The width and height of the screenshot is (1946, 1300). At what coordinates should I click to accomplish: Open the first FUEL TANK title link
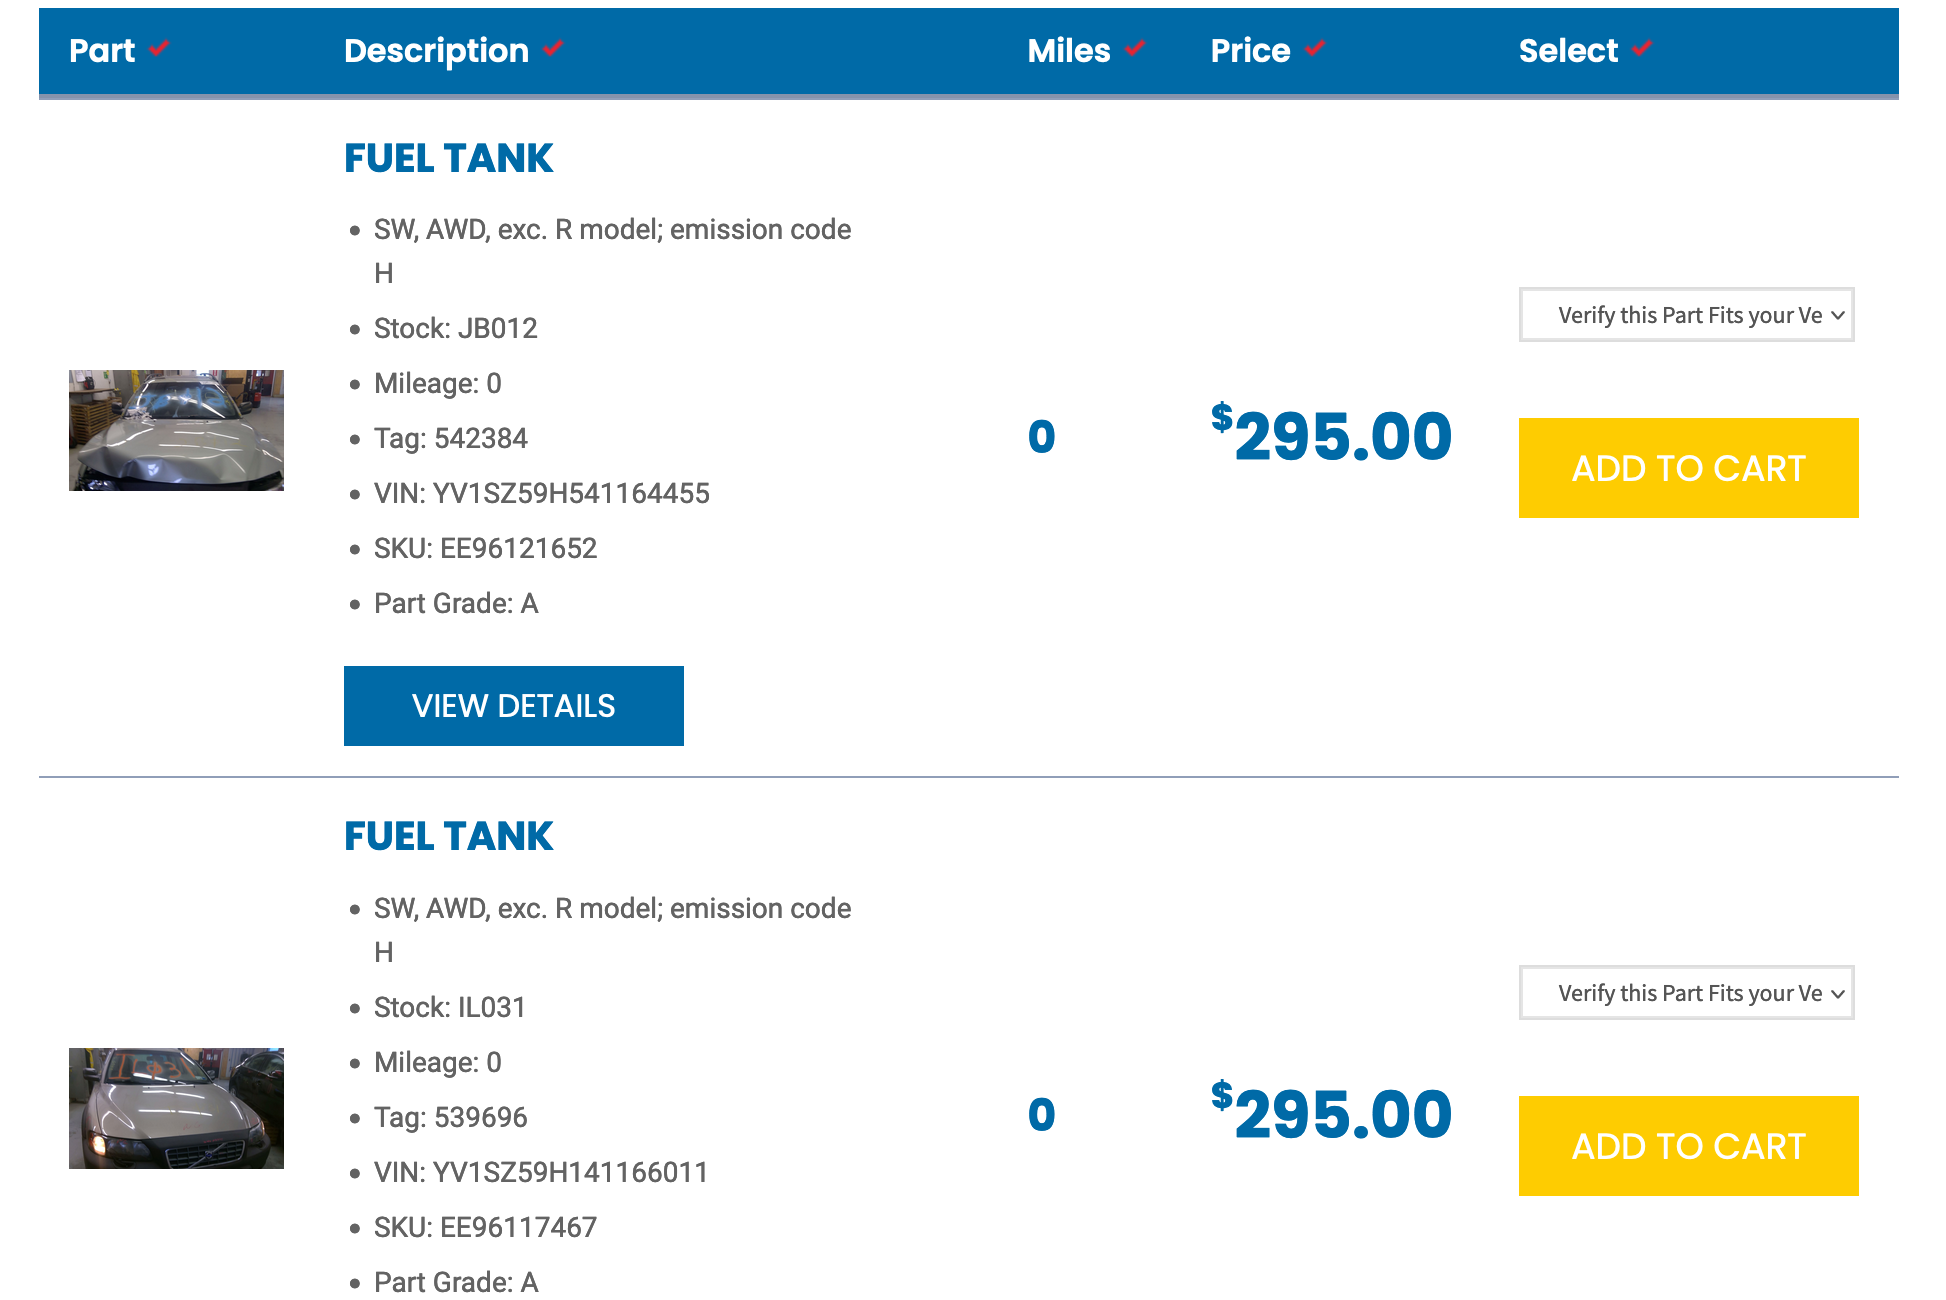point(448,158)
